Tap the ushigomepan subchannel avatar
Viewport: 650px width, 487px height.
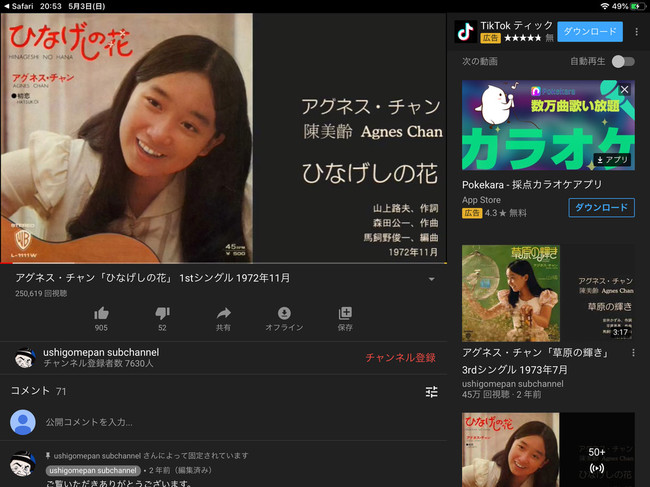pyautogui.click(x=25, y=358)
